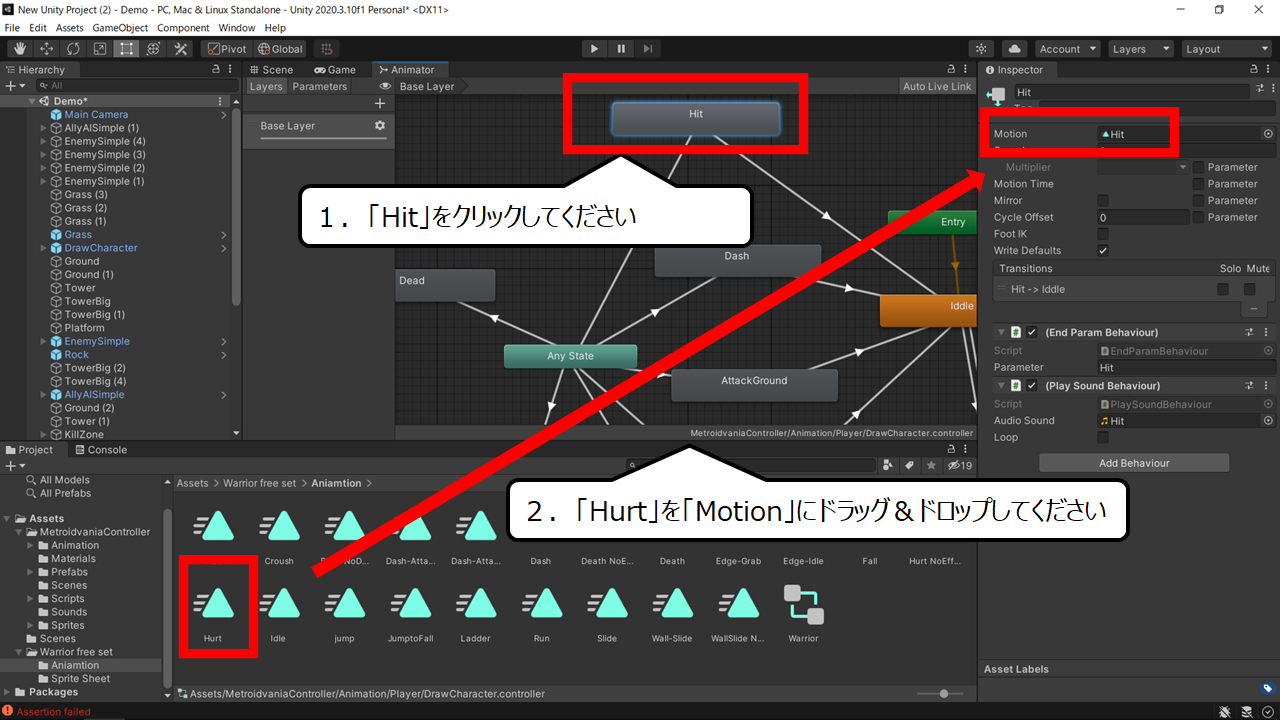Select the Hand tool in toolbar

point(19,48)
